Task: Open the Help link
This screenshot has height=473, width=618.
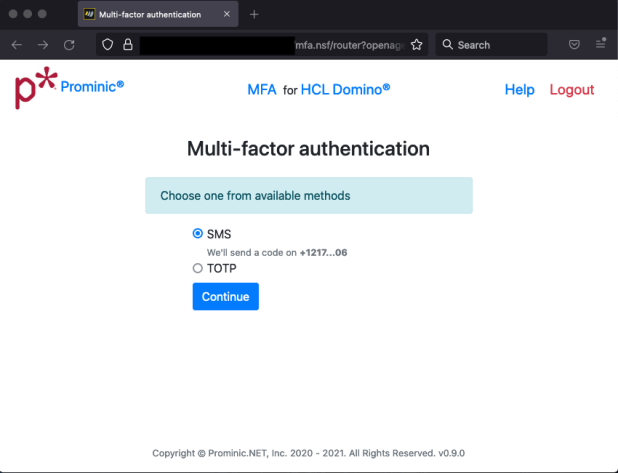Action: [x=519, y=89]
